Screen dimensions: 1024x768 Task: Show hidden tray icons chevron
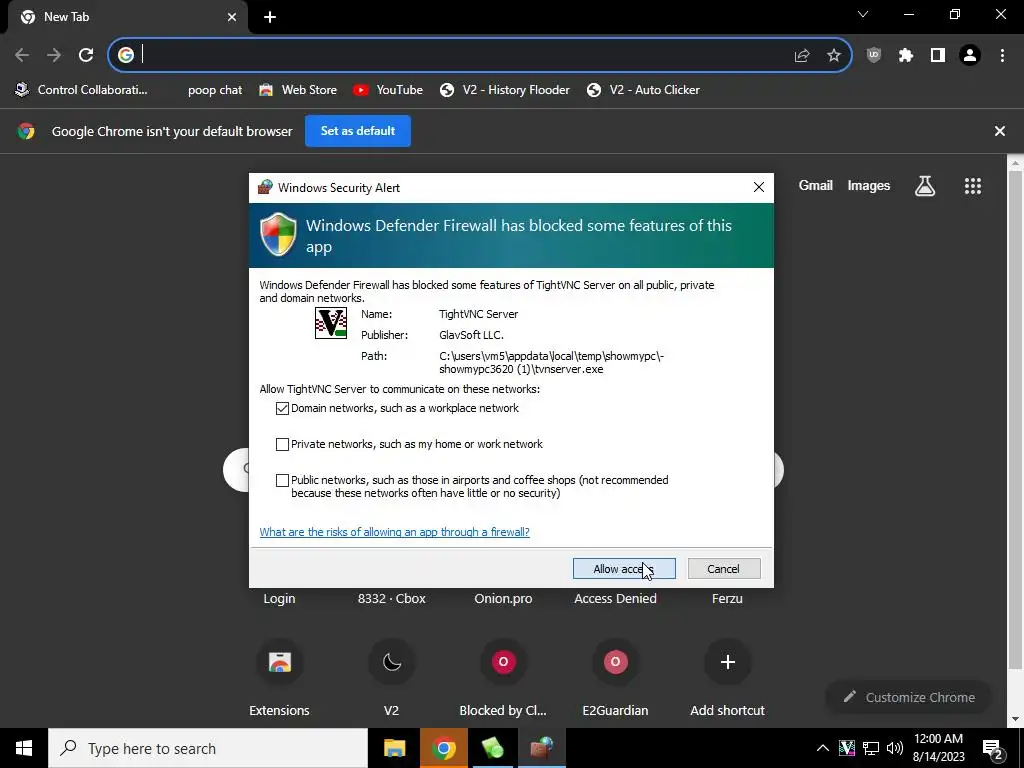click(x=823, y=748)
